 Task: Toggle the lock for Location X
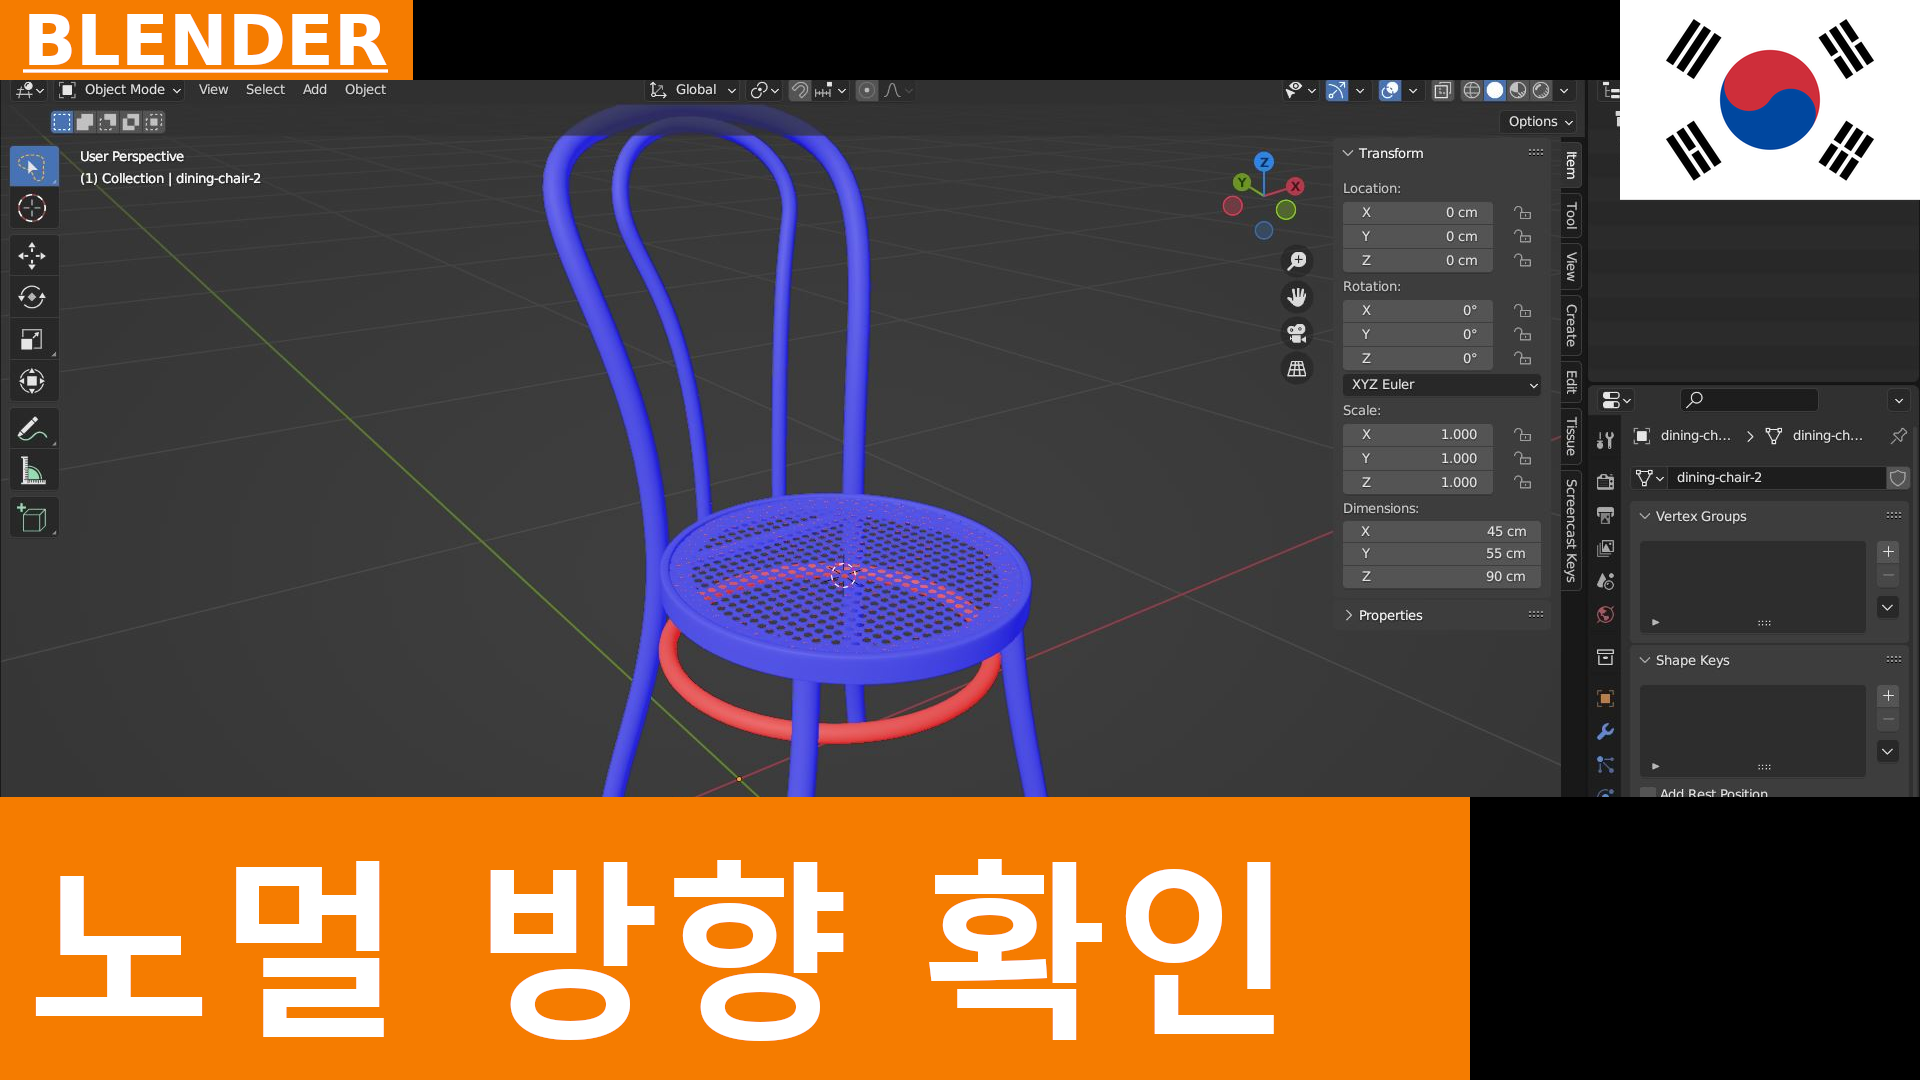point(1522,213)
